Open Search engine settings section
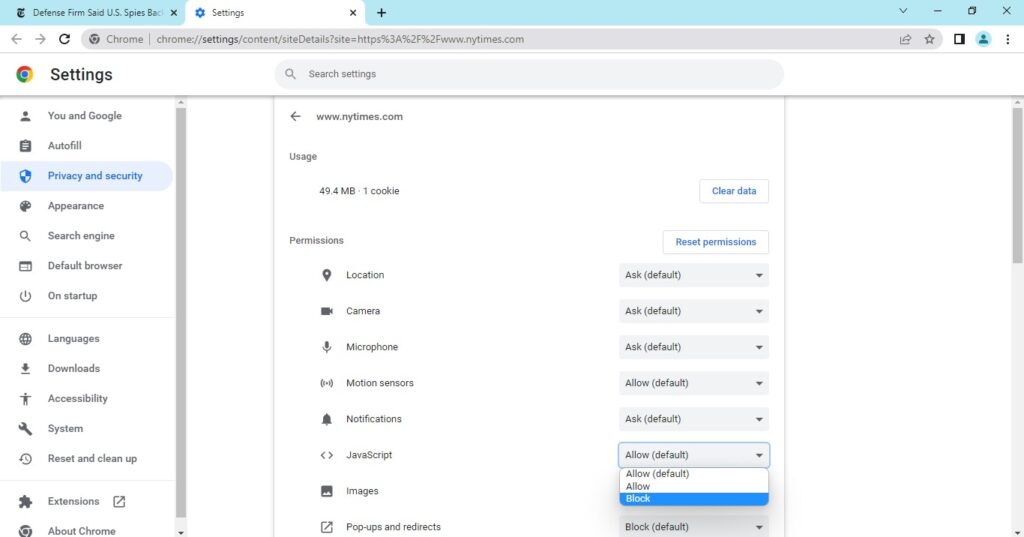This screenshot has height=537, width=1024. [81, 236]
